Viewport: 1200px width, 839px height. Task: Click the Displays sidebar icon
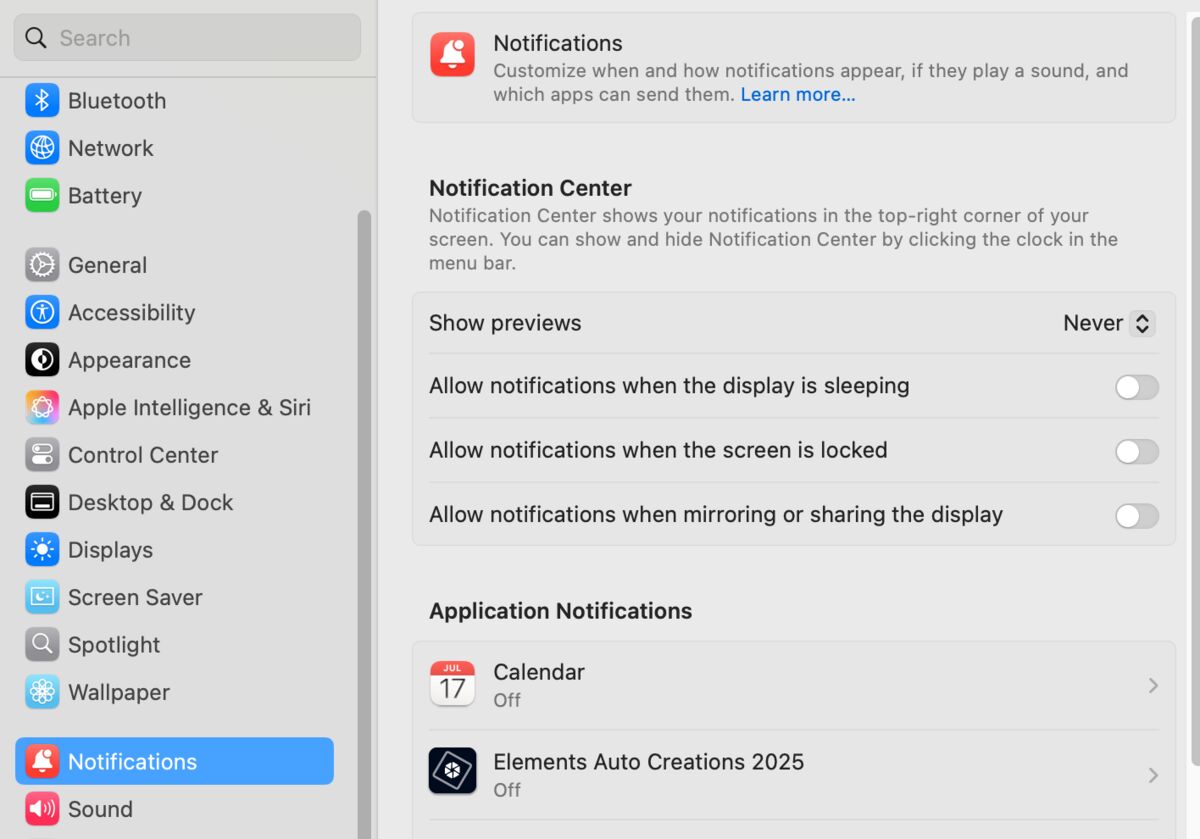(x=42, y=549)
